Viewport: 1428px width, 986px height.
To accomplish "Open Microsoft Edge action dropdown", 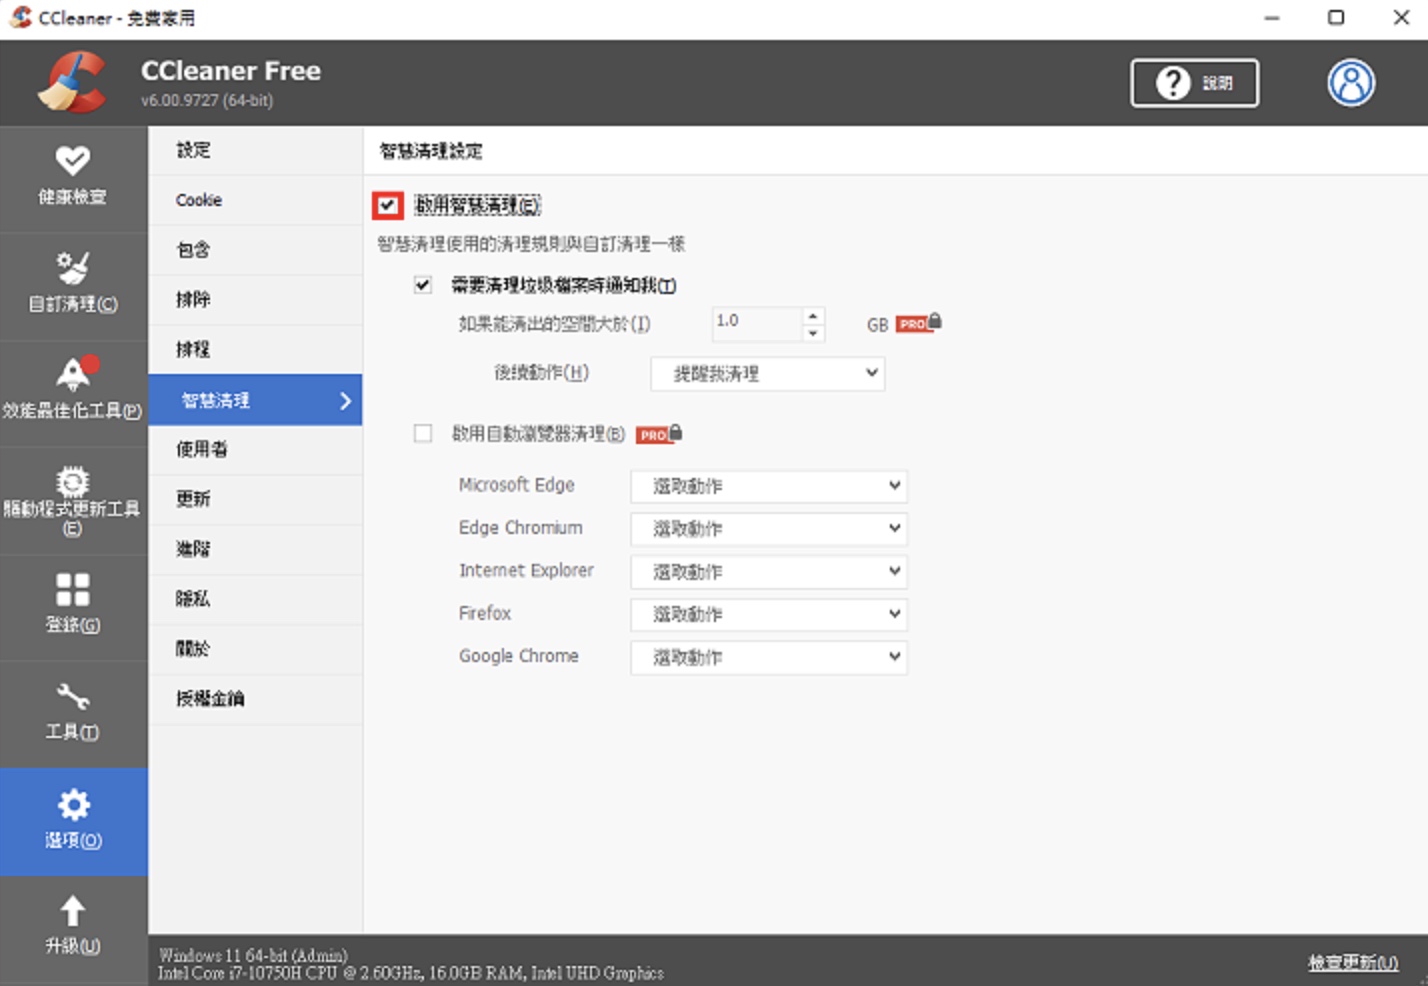I will click(768, 486).
